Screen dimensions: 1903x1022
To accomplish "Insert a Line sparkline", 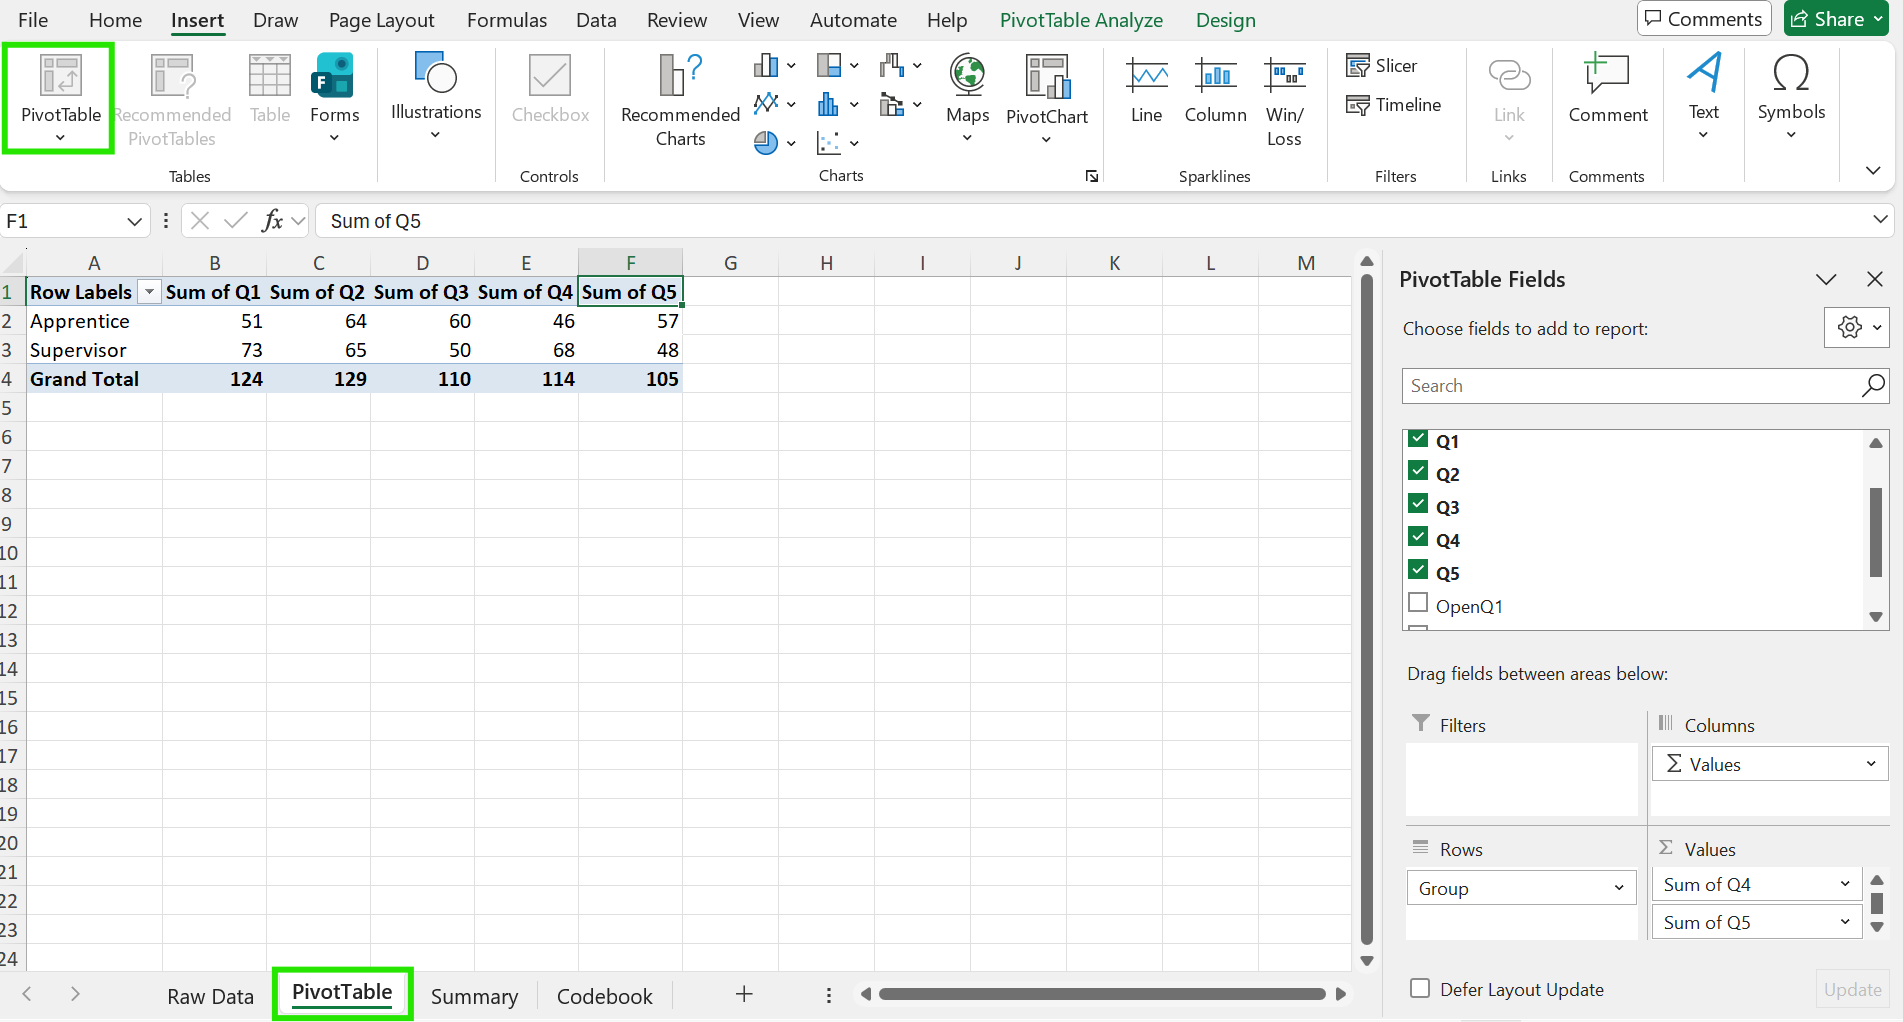I will point(1146,90).
